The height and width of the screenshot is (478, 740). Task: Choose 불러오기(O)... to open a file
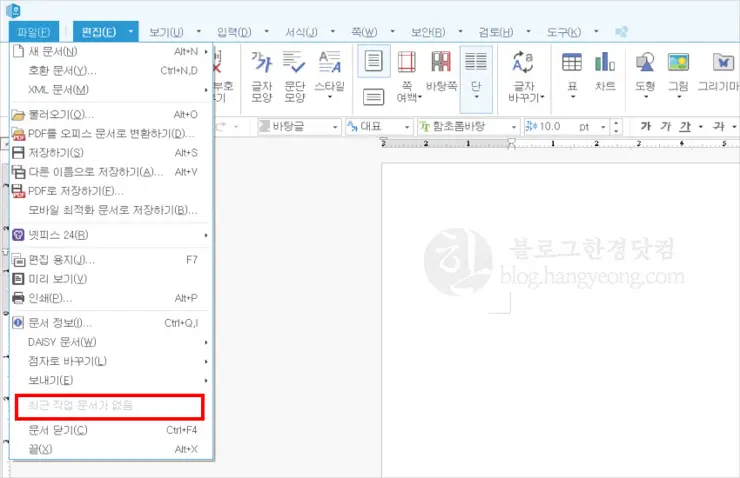(111, 115)
